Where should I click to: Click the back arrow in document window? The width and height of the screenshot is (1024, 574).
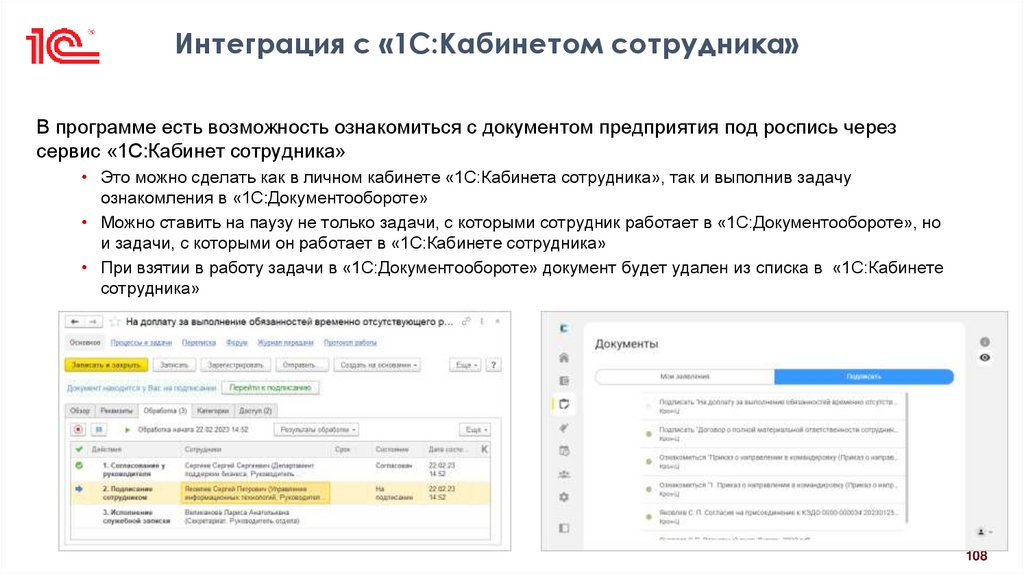point(75,322)
